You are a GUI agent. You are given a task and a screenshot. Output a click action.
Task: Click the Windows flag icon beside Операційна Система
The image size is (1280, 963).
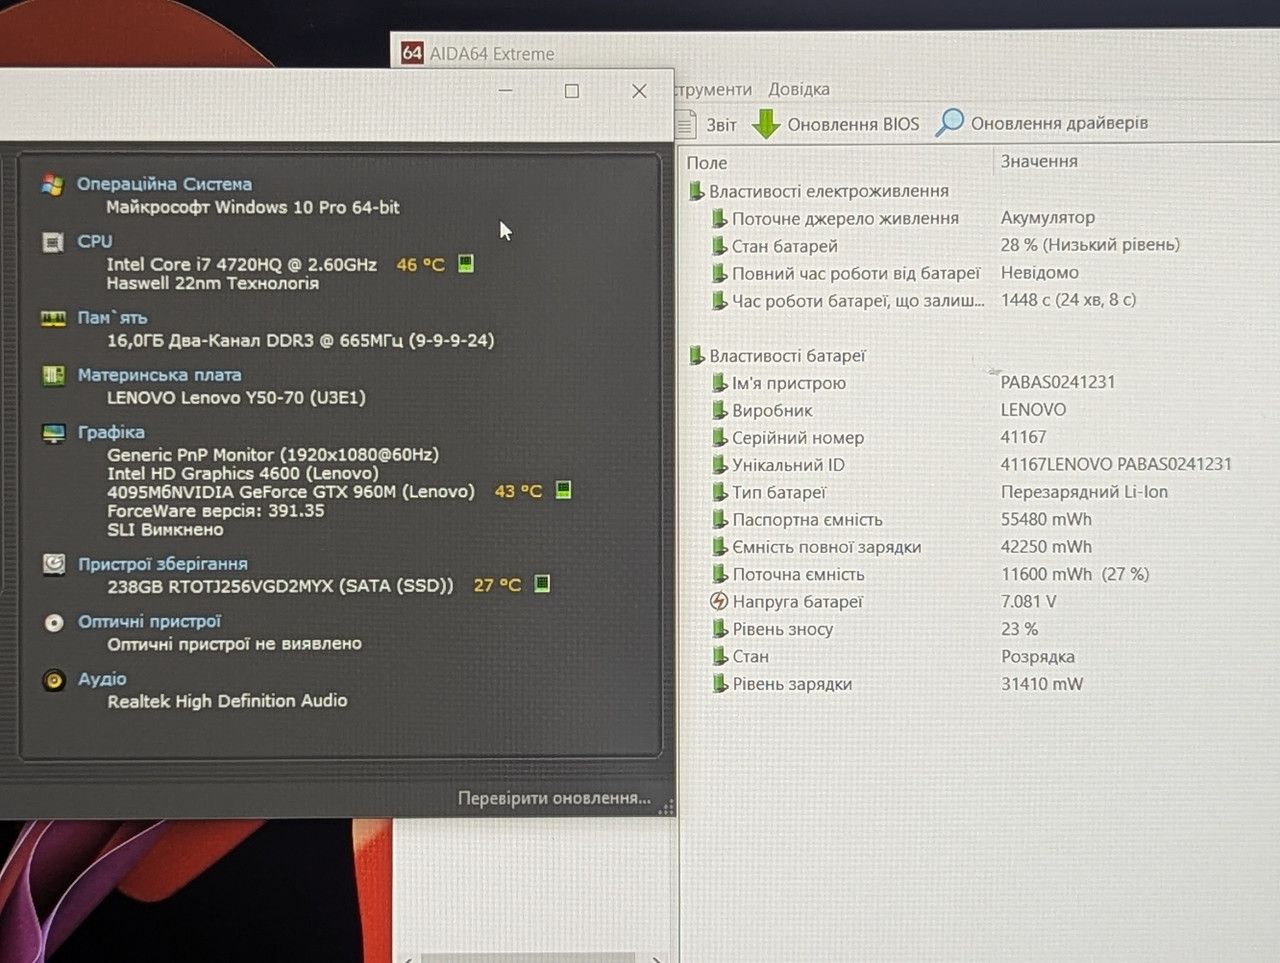coord(53,184)
